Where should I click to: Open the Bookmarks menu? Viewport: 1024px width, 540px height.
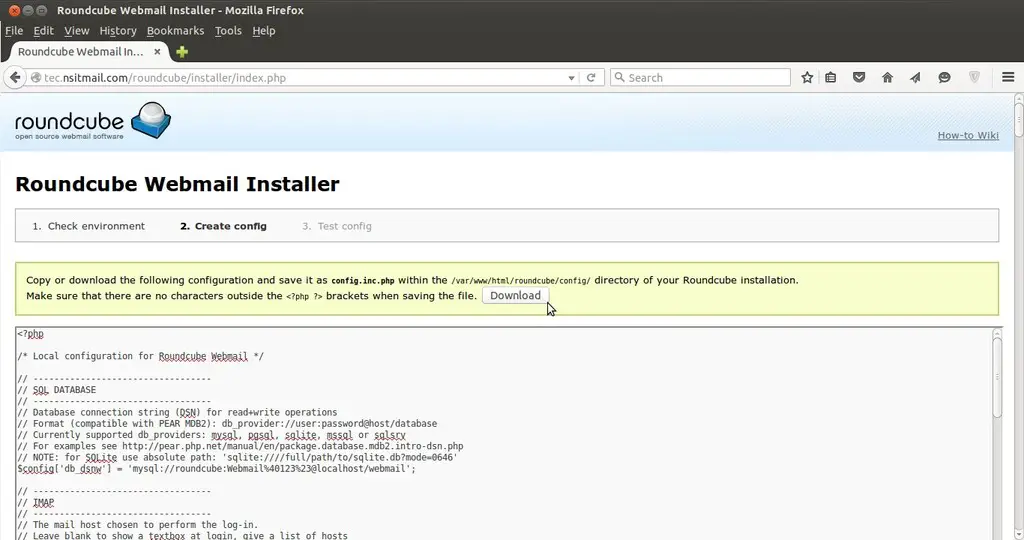point(175,31)
